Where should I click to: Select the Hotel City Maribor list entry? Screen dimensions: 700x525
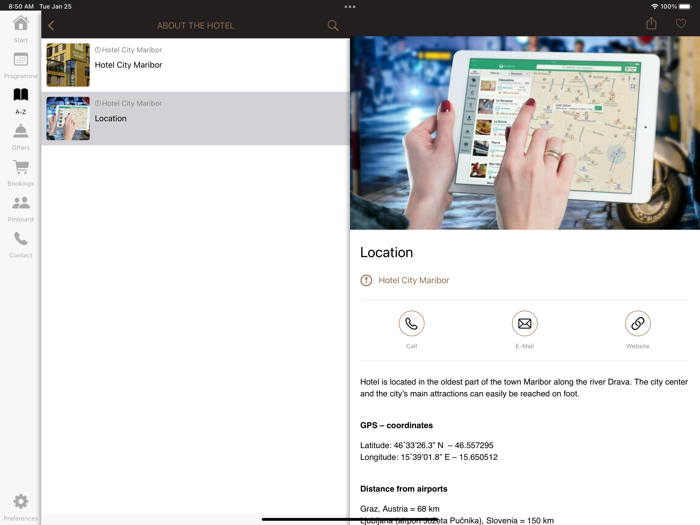click(x=196, y=65)
